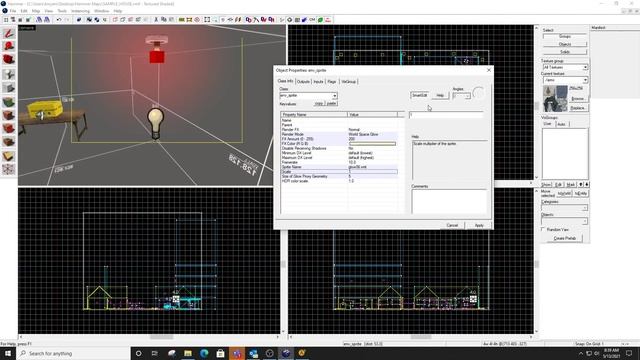Open the Class dropdown in Object Properties
Screen dimensions: 640x360
(x=334, y=96)
